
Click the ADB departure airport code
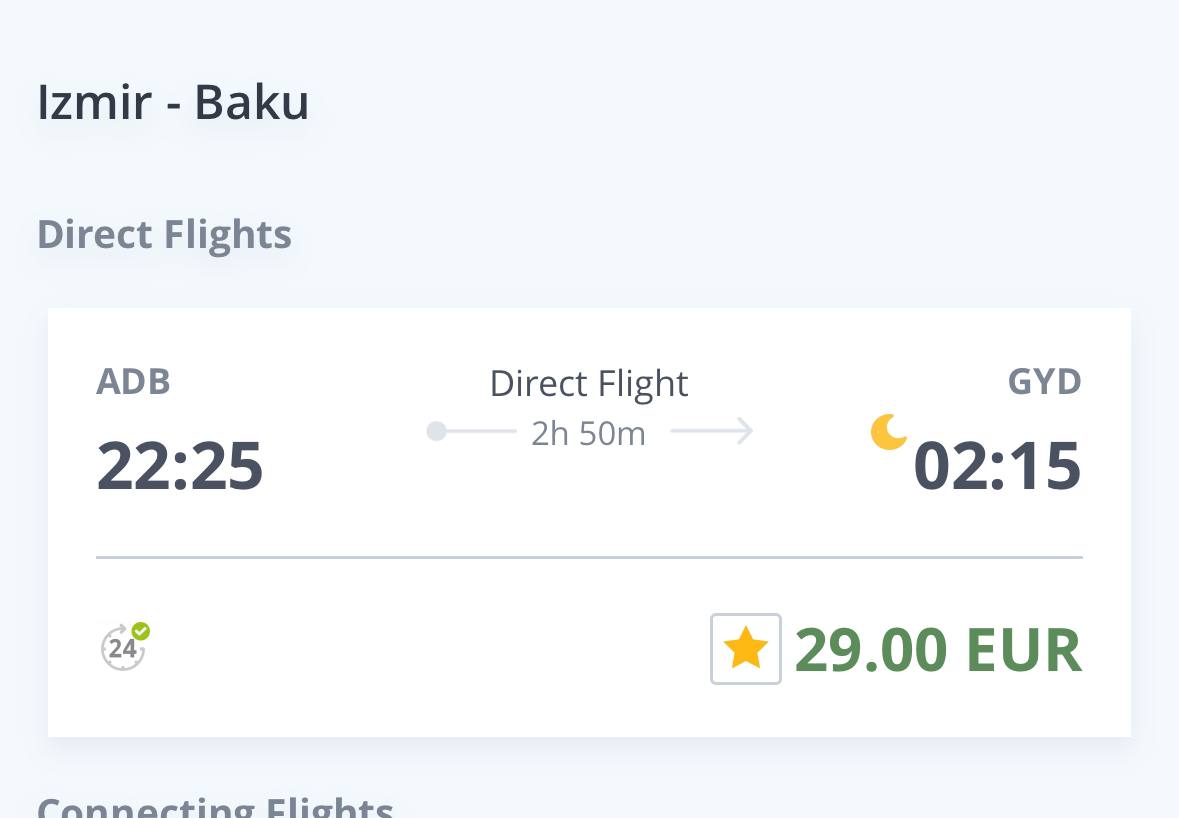[133, 382]
